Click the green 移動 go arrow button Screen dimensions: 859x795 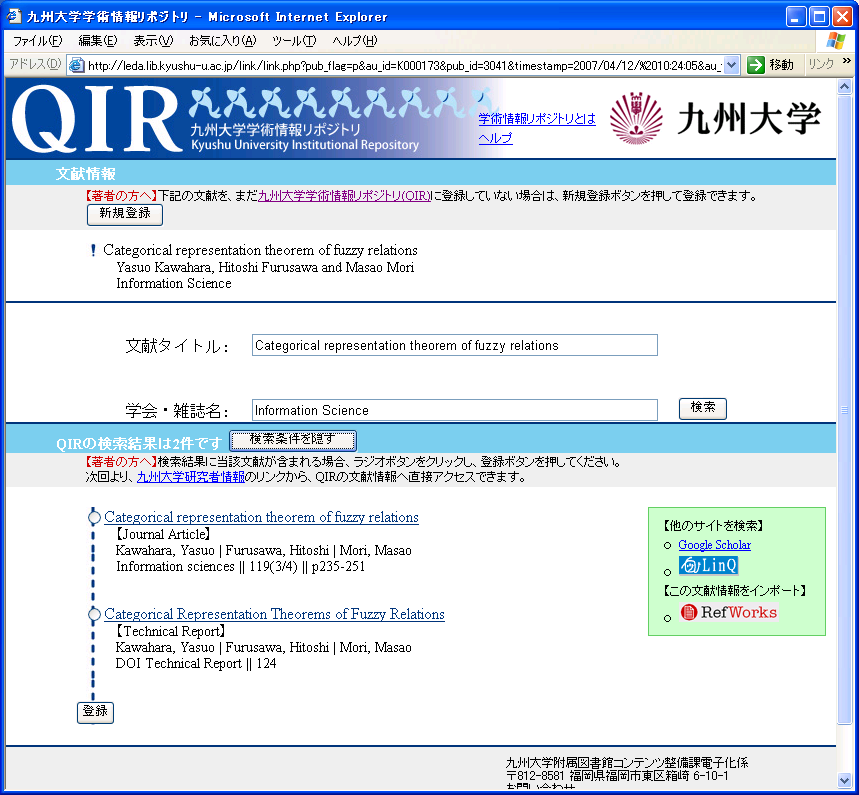pos(756,64)
